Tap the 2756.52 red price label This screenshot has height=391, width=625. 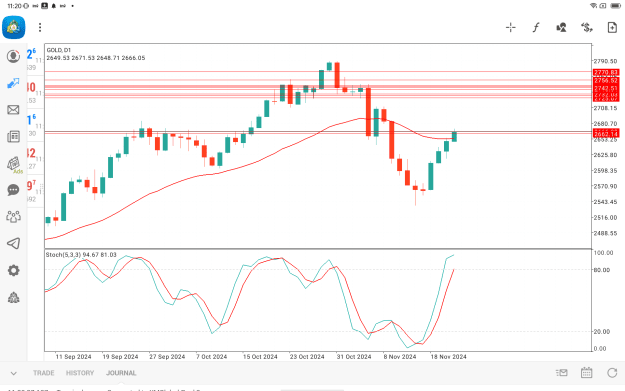point(605,81)
